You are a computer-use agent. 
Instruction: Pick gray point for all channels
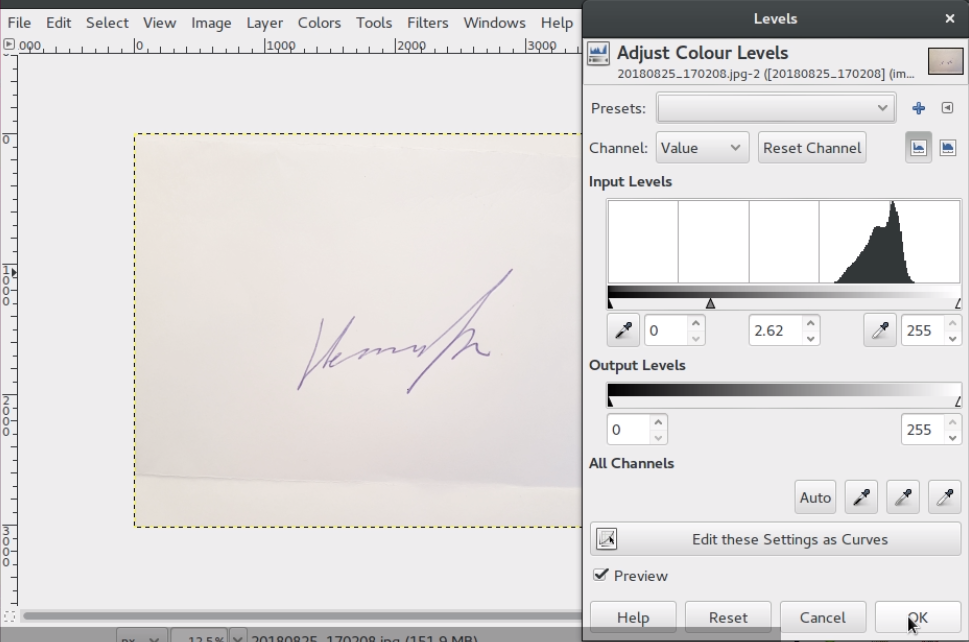point(903,497)
